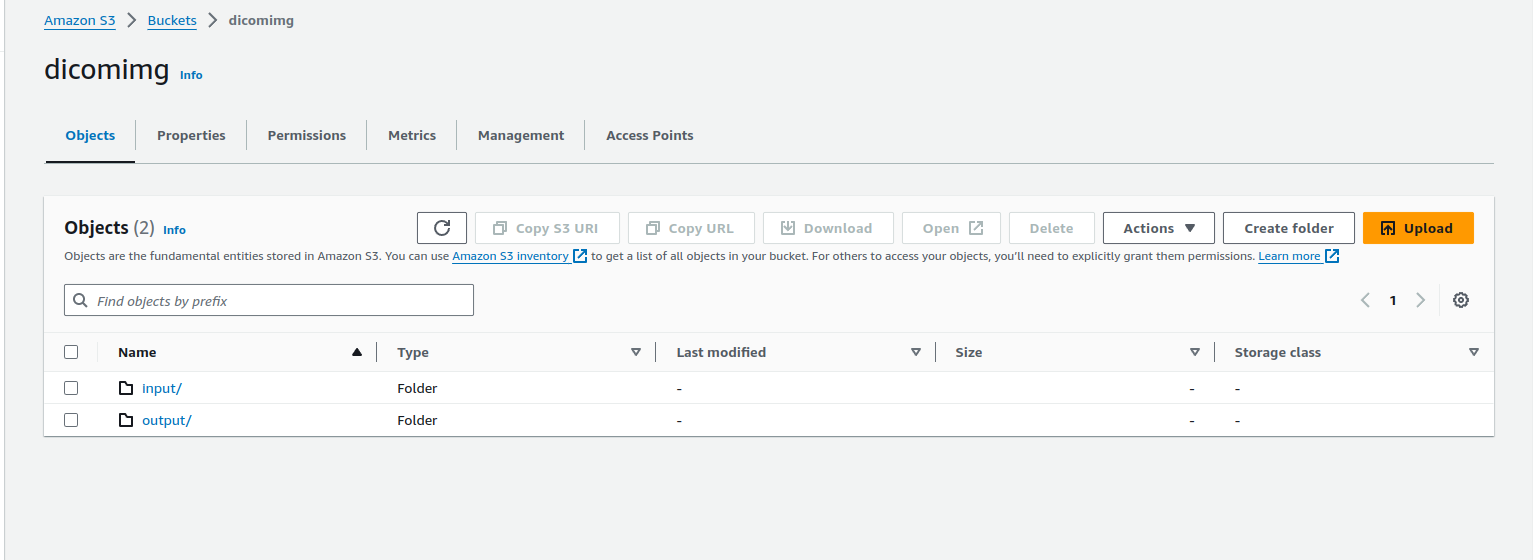Click the refresh objects icon button

pos(442,228)
